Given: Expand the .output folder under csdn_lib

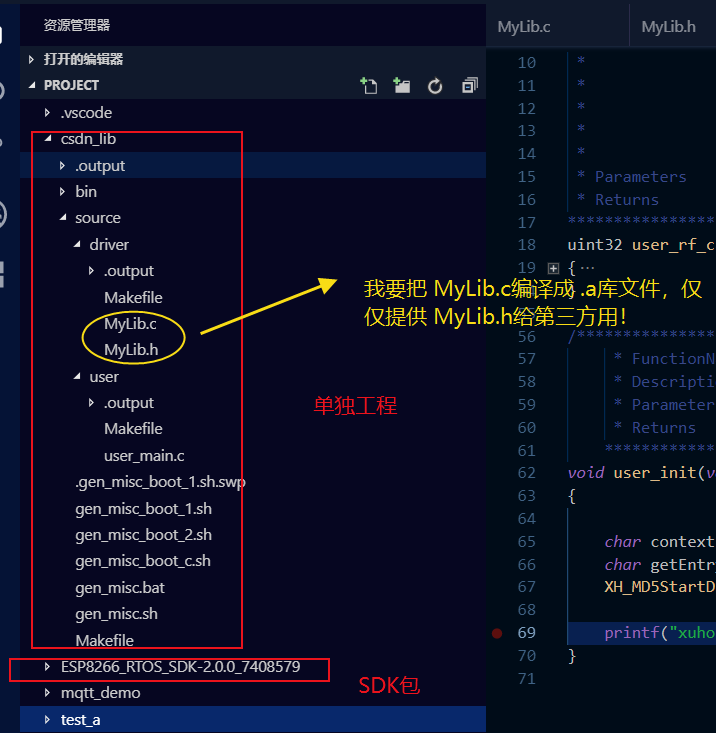Looking at the screenshot, I should pos(62,165).
